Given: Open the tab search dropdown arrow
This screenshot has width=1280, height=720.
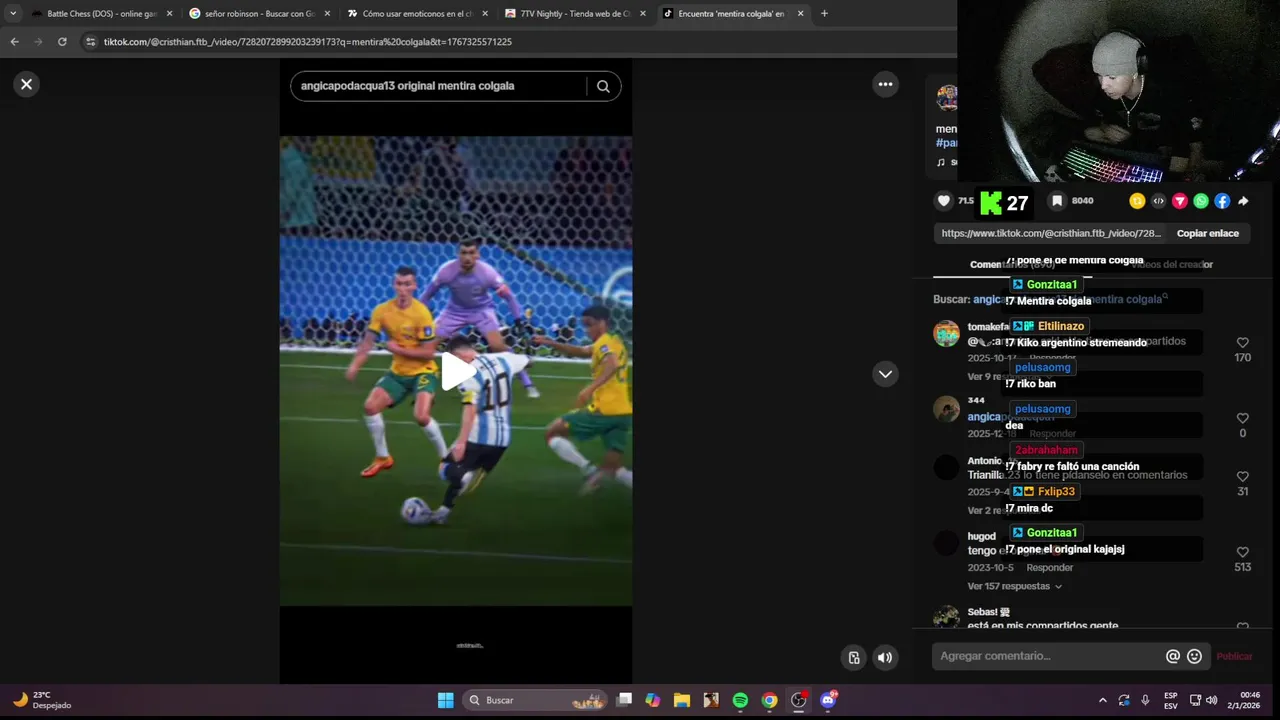Looking at the screenshot, I should (13, 14).
